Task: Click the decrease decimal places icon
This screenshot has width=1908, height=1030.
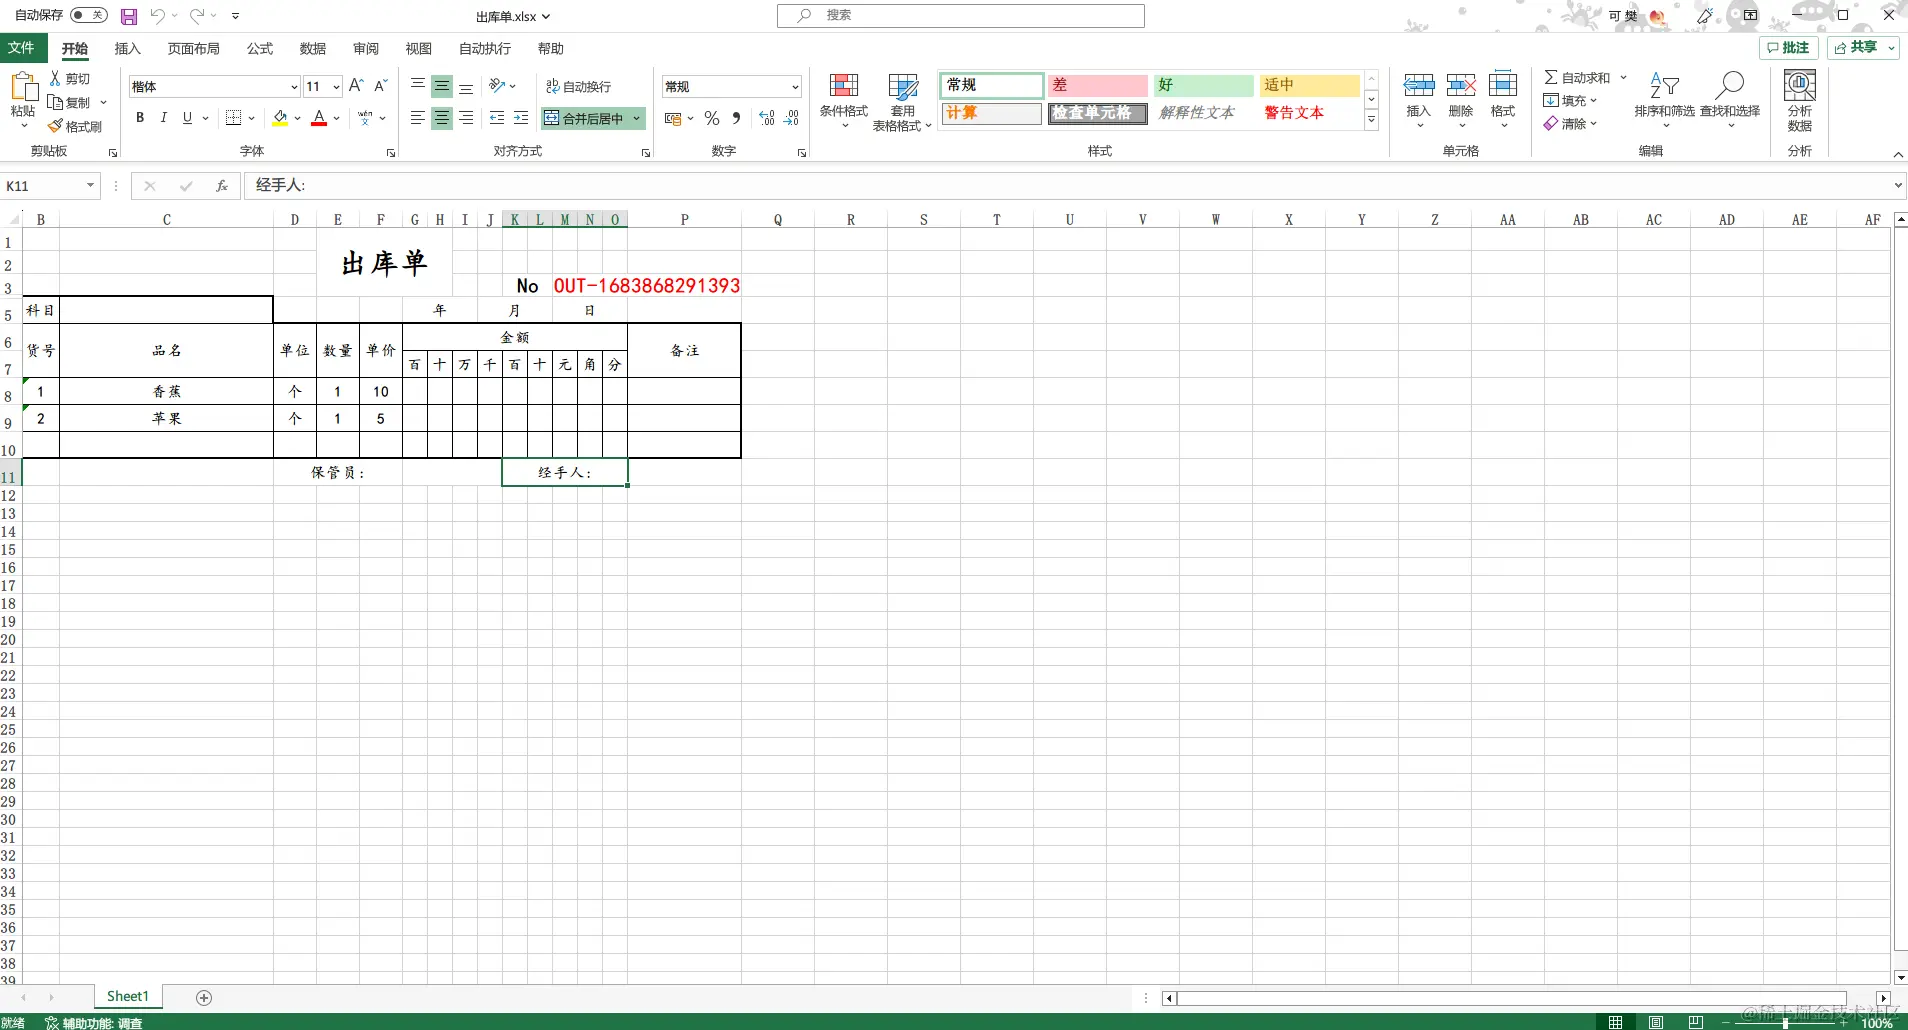Action: pos(792,118)
